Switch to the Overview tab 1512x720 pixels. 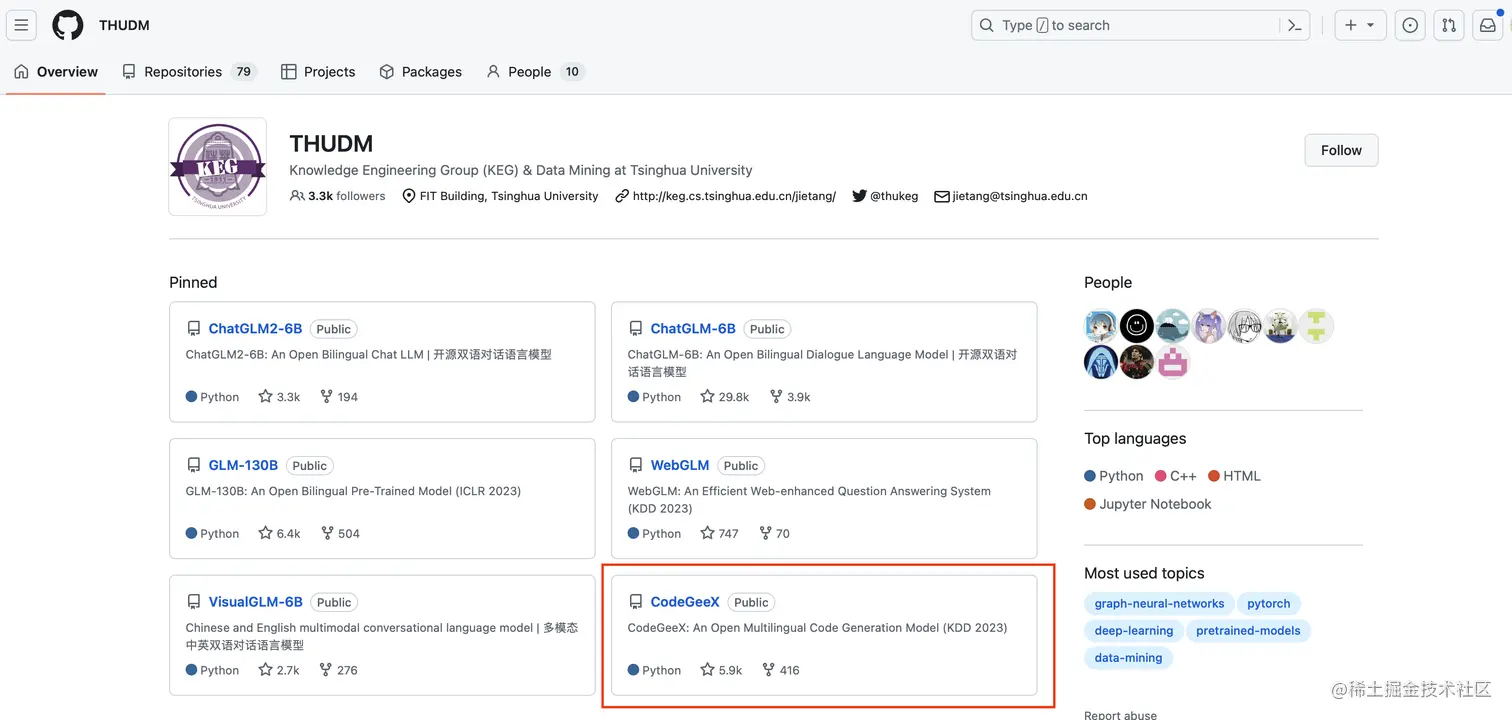pyautogui.click(x=56, y=72)
